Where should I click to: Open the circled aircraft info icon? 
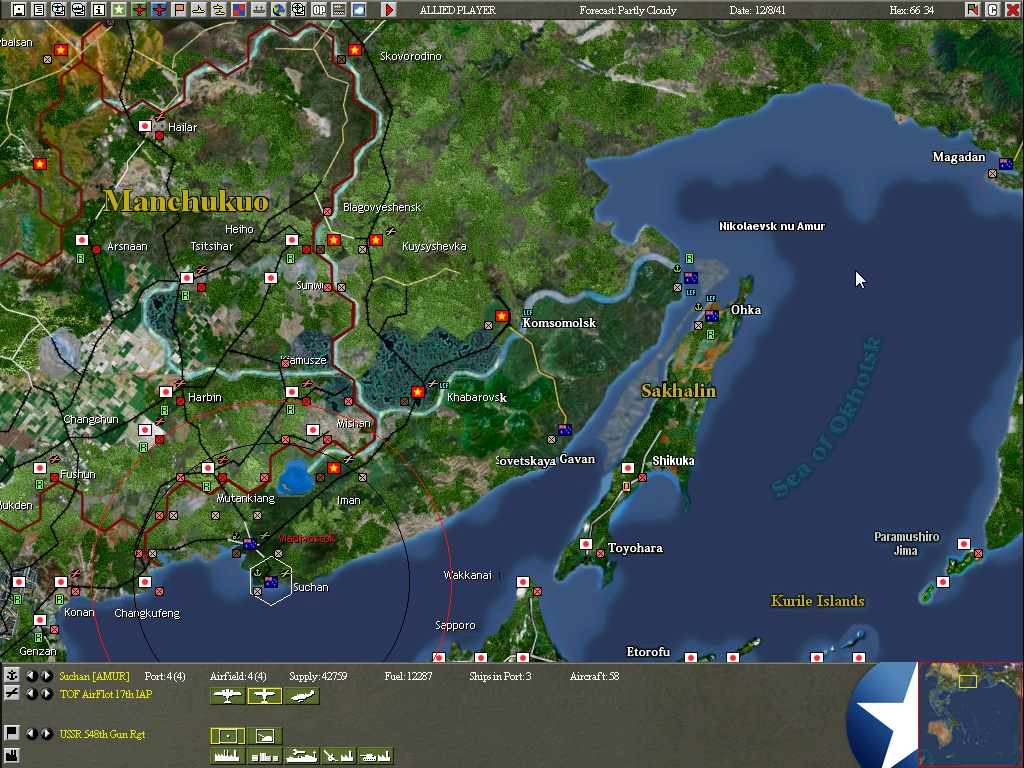[x=59, y=10]
